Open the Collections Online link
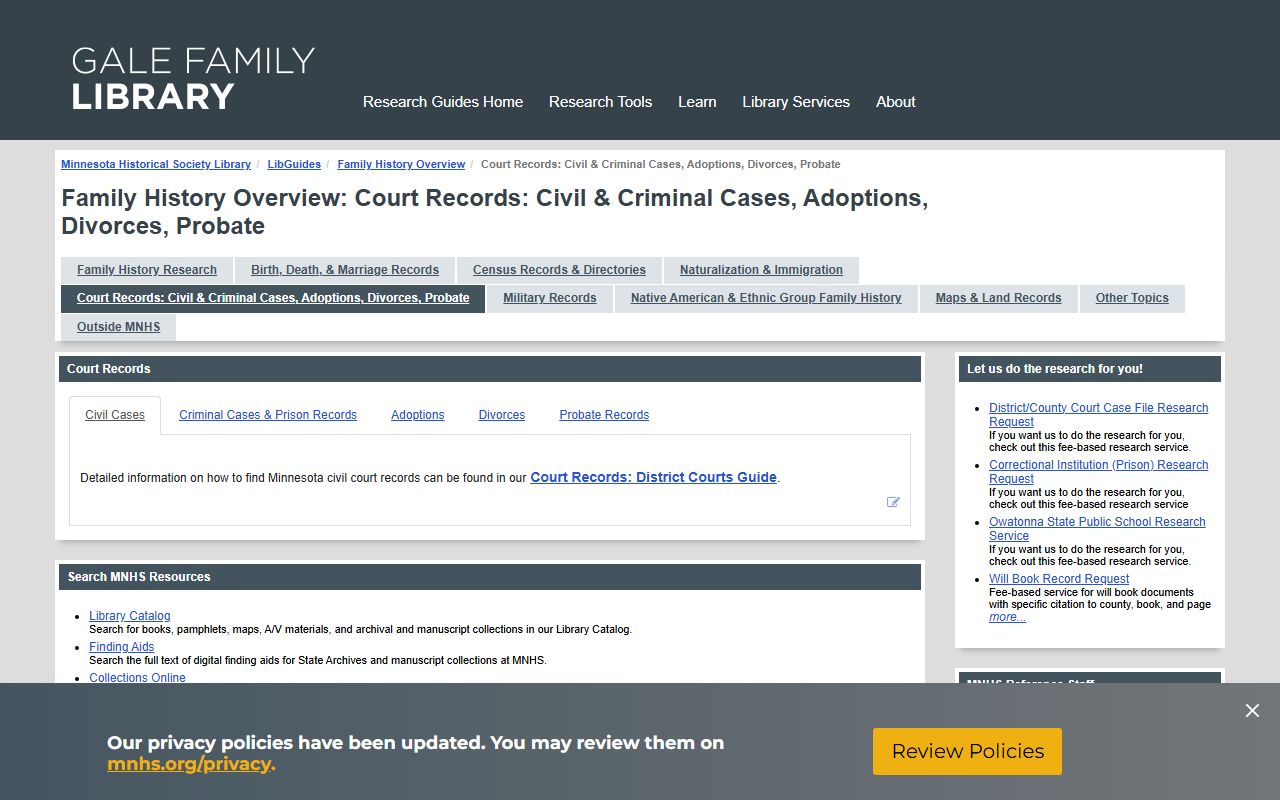The height and width of the screenshot is (800, 1280). pyautogui.click(x=137, y=678)
